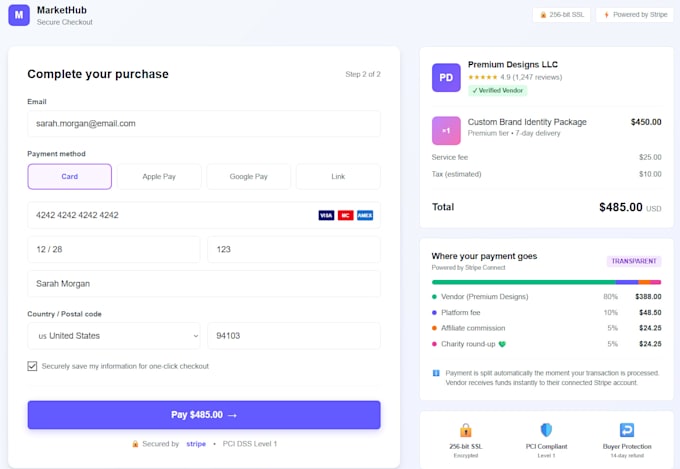Open the United States country dropdown
Viewport: 680px width, 469px height.
[x=114, y=336]
